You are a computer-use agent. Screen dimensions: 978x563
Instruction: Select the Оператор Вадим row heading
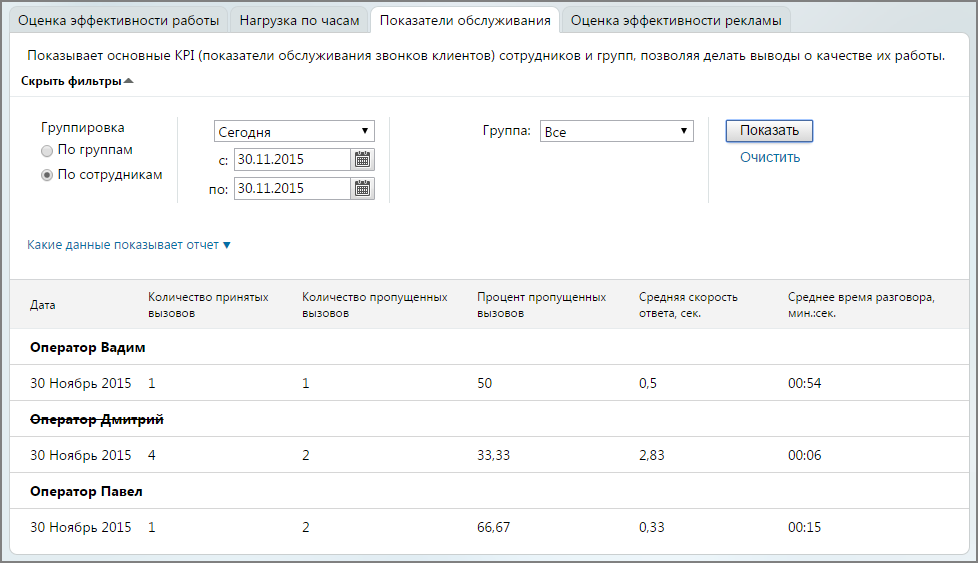coord(88,347)
